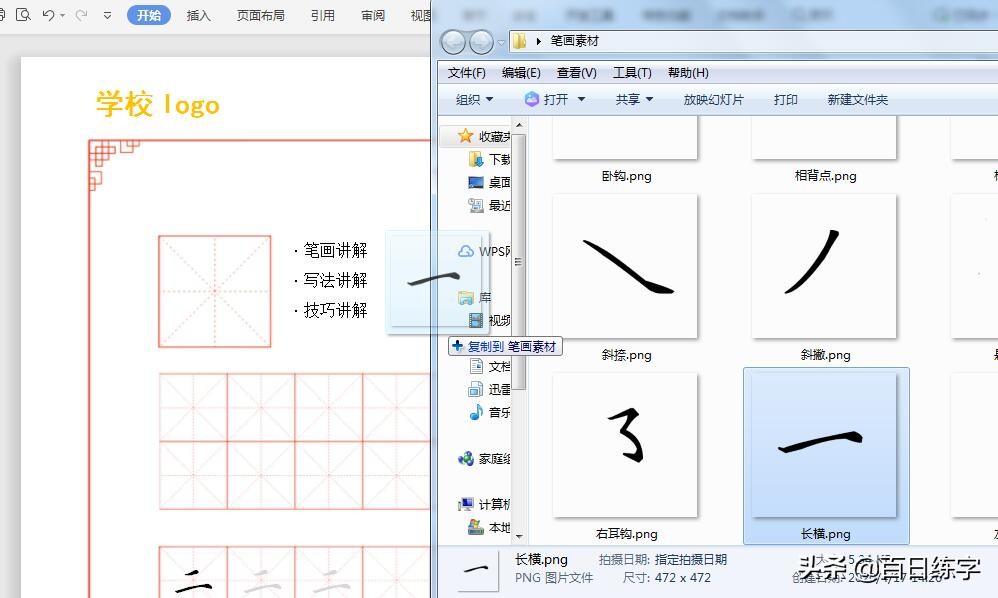This screenshot has width=998, height=598.
Task: Open the 审阅 ribbon tab
Action: click(373, 15)
